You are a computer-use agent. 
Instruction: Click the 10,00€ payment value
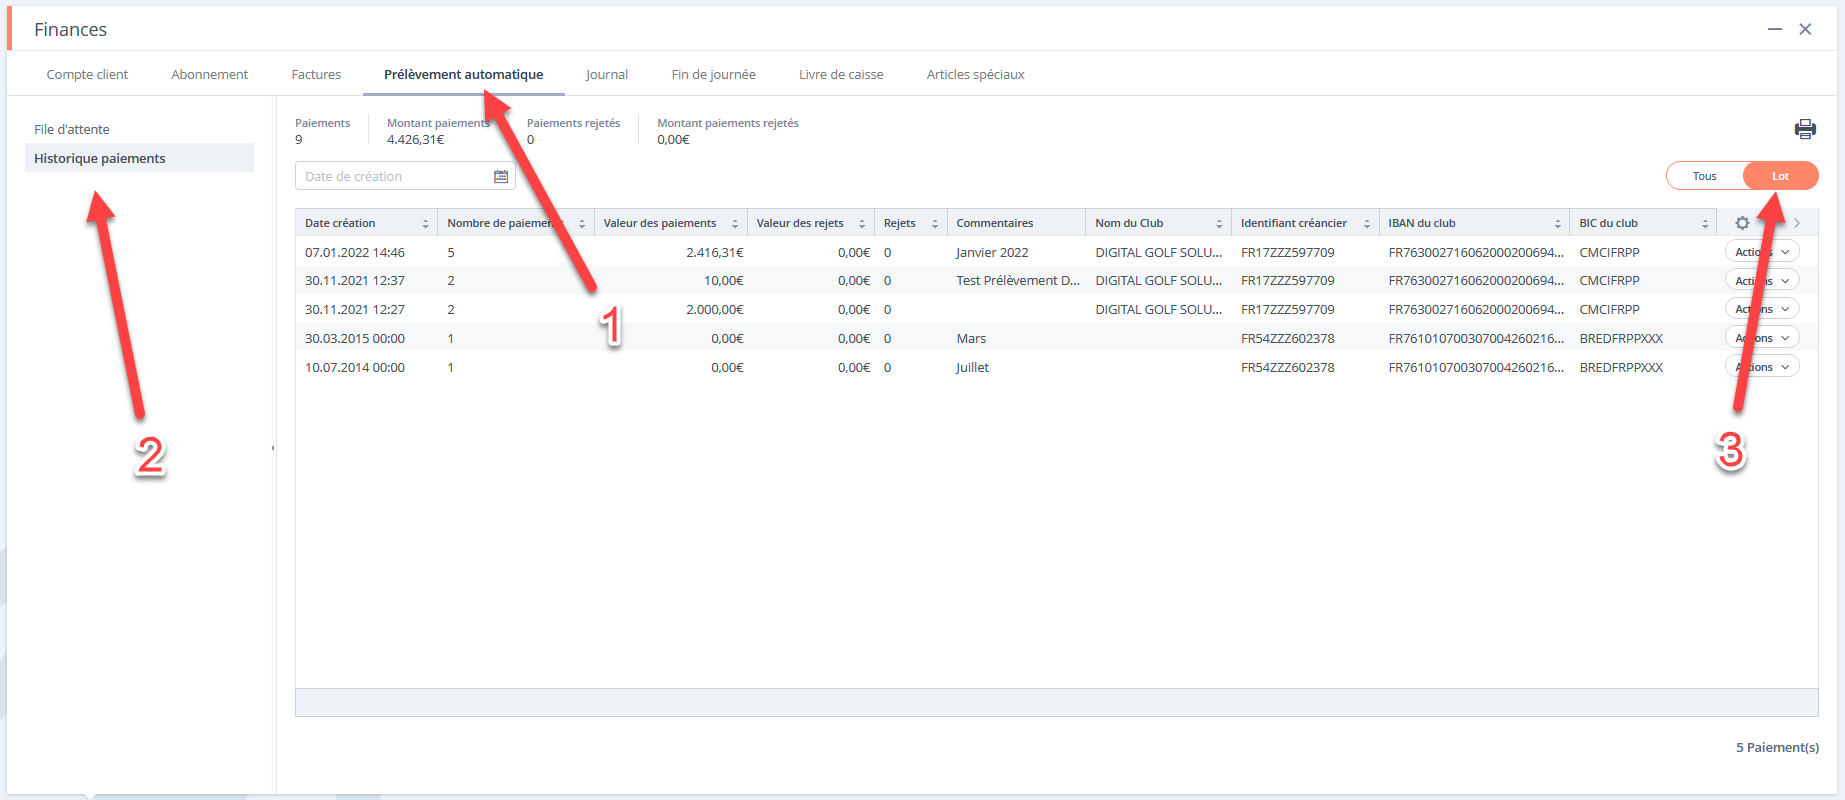tap(724, 281)
